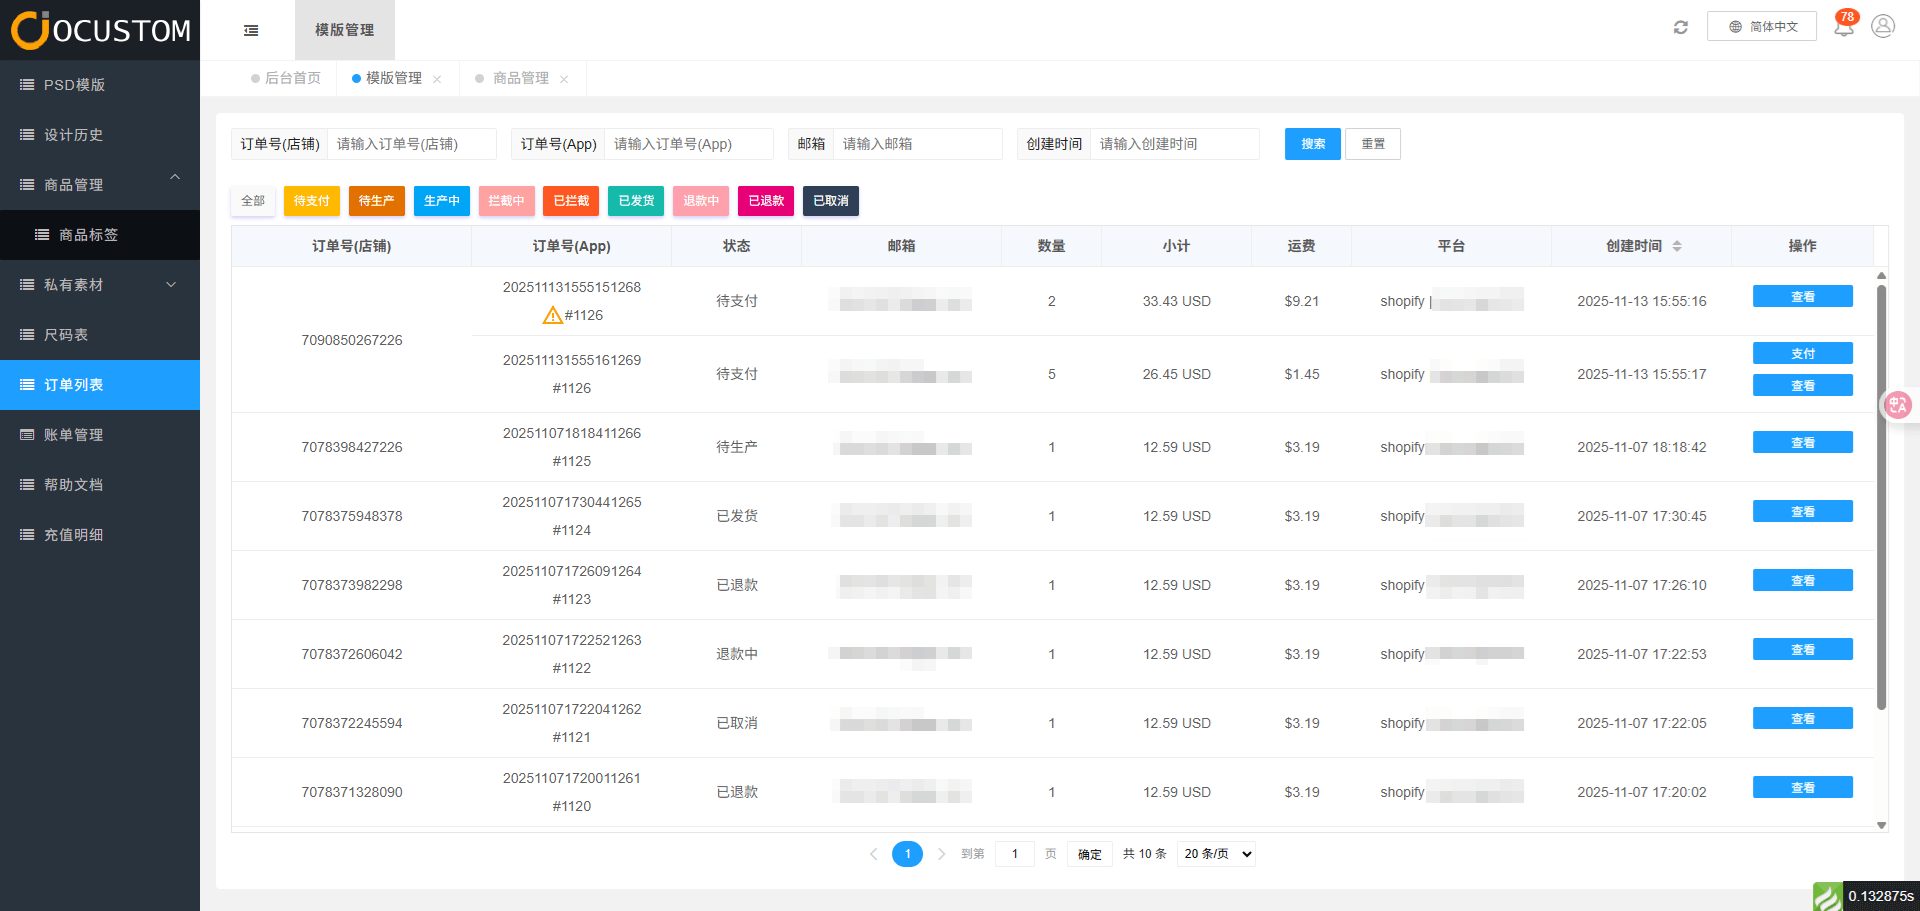The image size is (1920, 911).
Task: Open the 20 条/页 page size dropdown
Action: [x=1216, y=854]
